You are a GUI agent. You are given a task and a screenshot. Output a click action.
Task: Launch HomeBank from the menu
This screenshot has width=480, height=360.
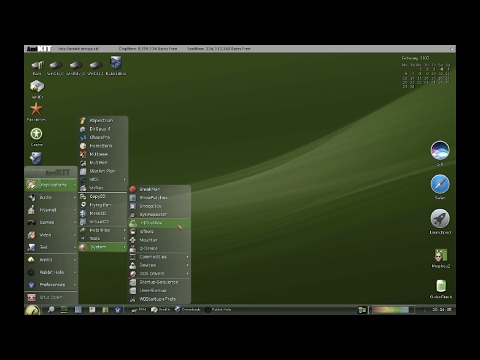tap(103, 146)
